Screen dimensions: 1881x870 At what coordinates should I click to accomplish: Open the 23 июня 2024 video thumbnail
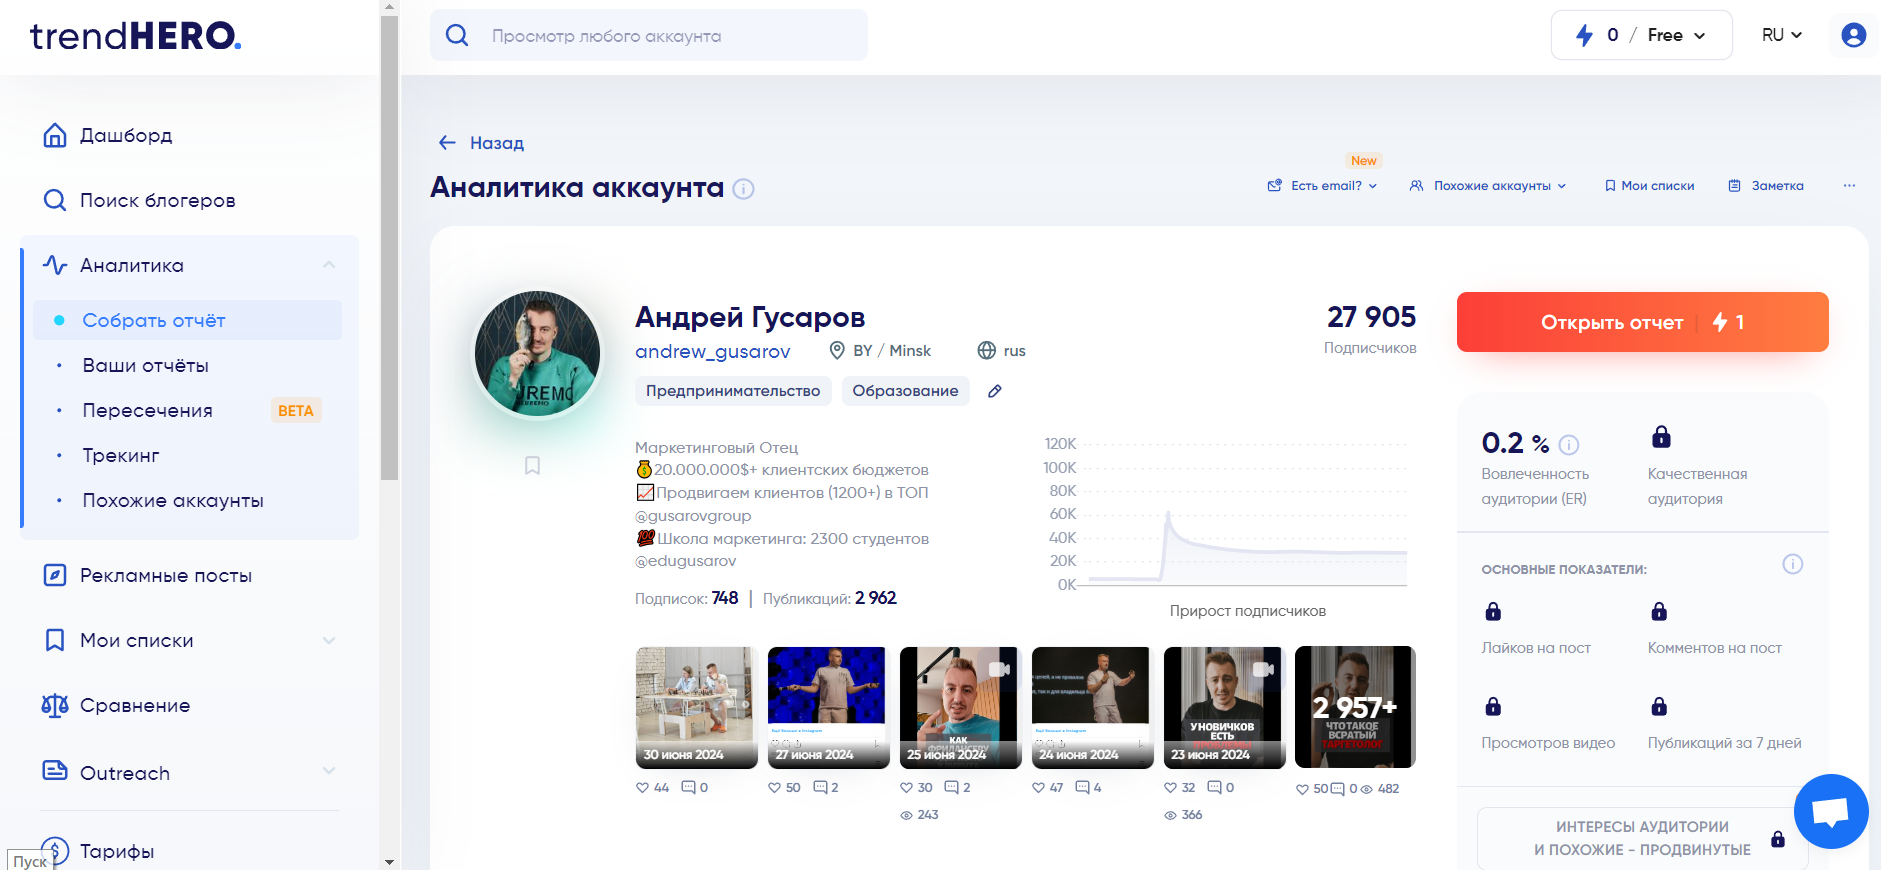[x=1224, y=707]
